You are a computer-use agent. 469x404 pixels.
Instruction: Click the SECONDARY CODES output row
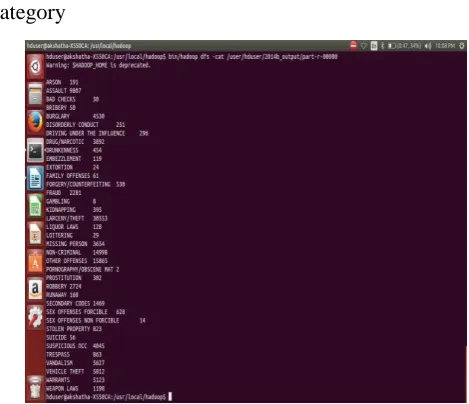point(75,303)
